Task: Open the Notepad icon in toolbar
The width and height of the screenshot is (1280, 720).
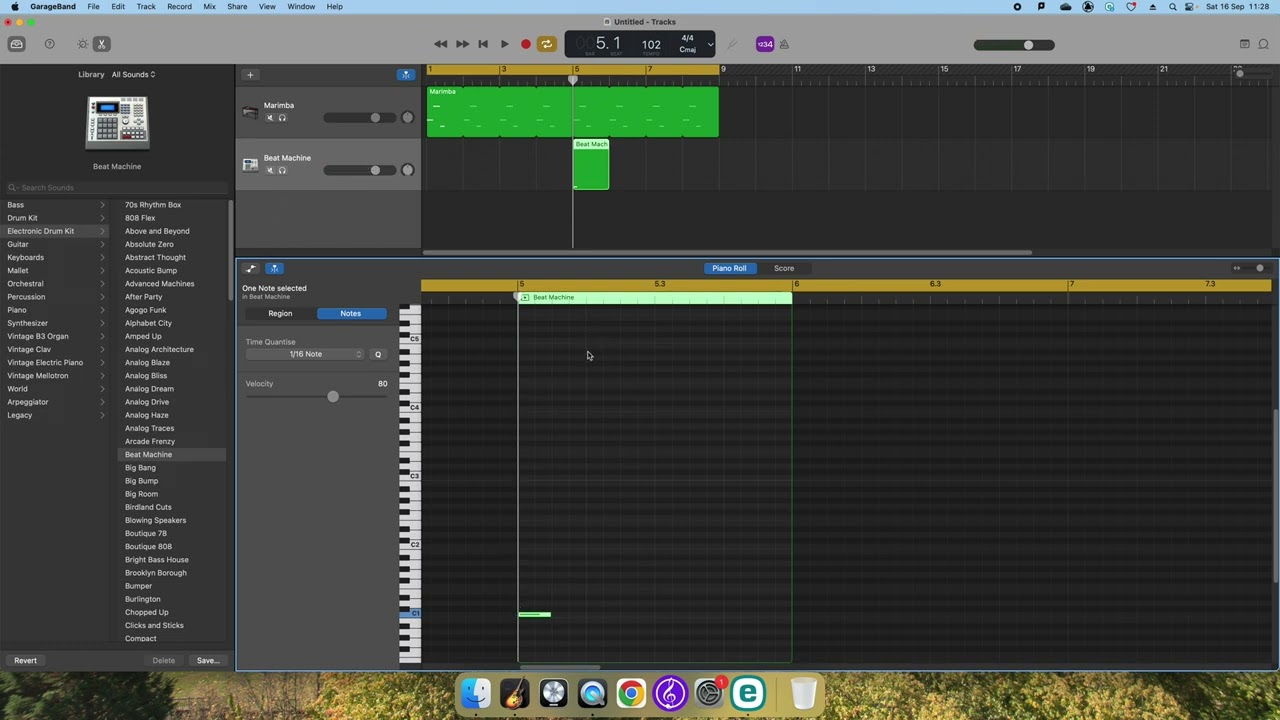Action: pos(1244,44)
